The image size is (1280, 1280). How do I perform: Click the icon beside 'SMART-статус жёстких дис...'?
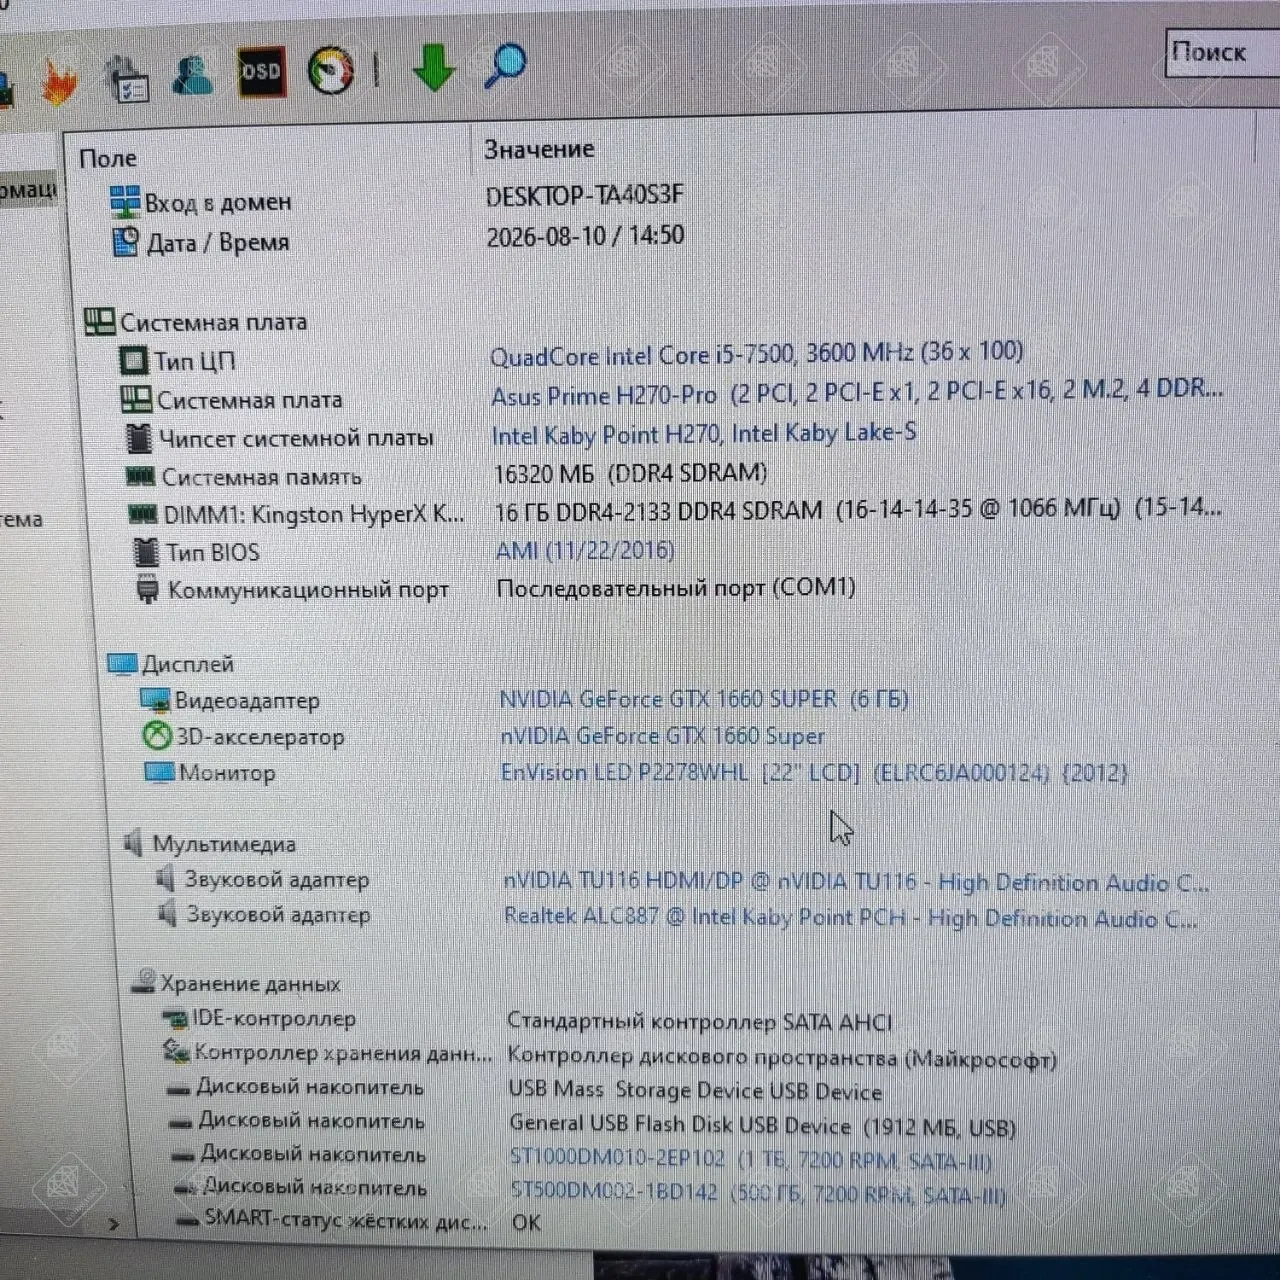tap(188, 1221)
